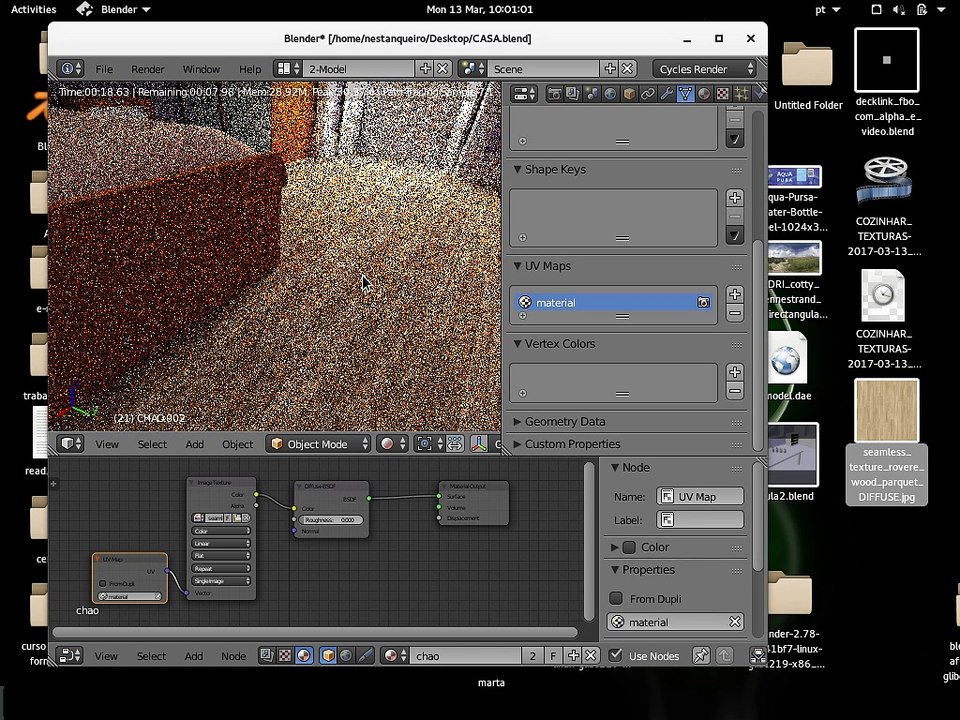Open the viewport shading dropdown
The height and width of the screenshot is (720, 960).
(x=392, y=444)
